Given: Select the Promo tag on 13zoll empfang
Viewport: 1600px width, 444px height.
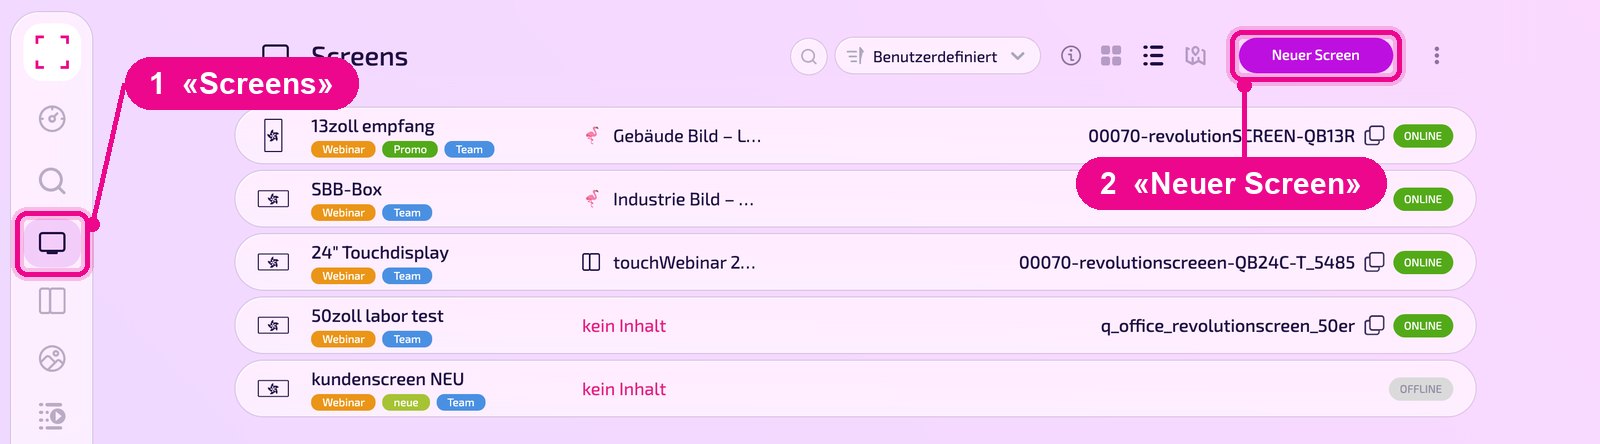Looking at the screenshot, I should pyautogui.click(x=410, y=150).
